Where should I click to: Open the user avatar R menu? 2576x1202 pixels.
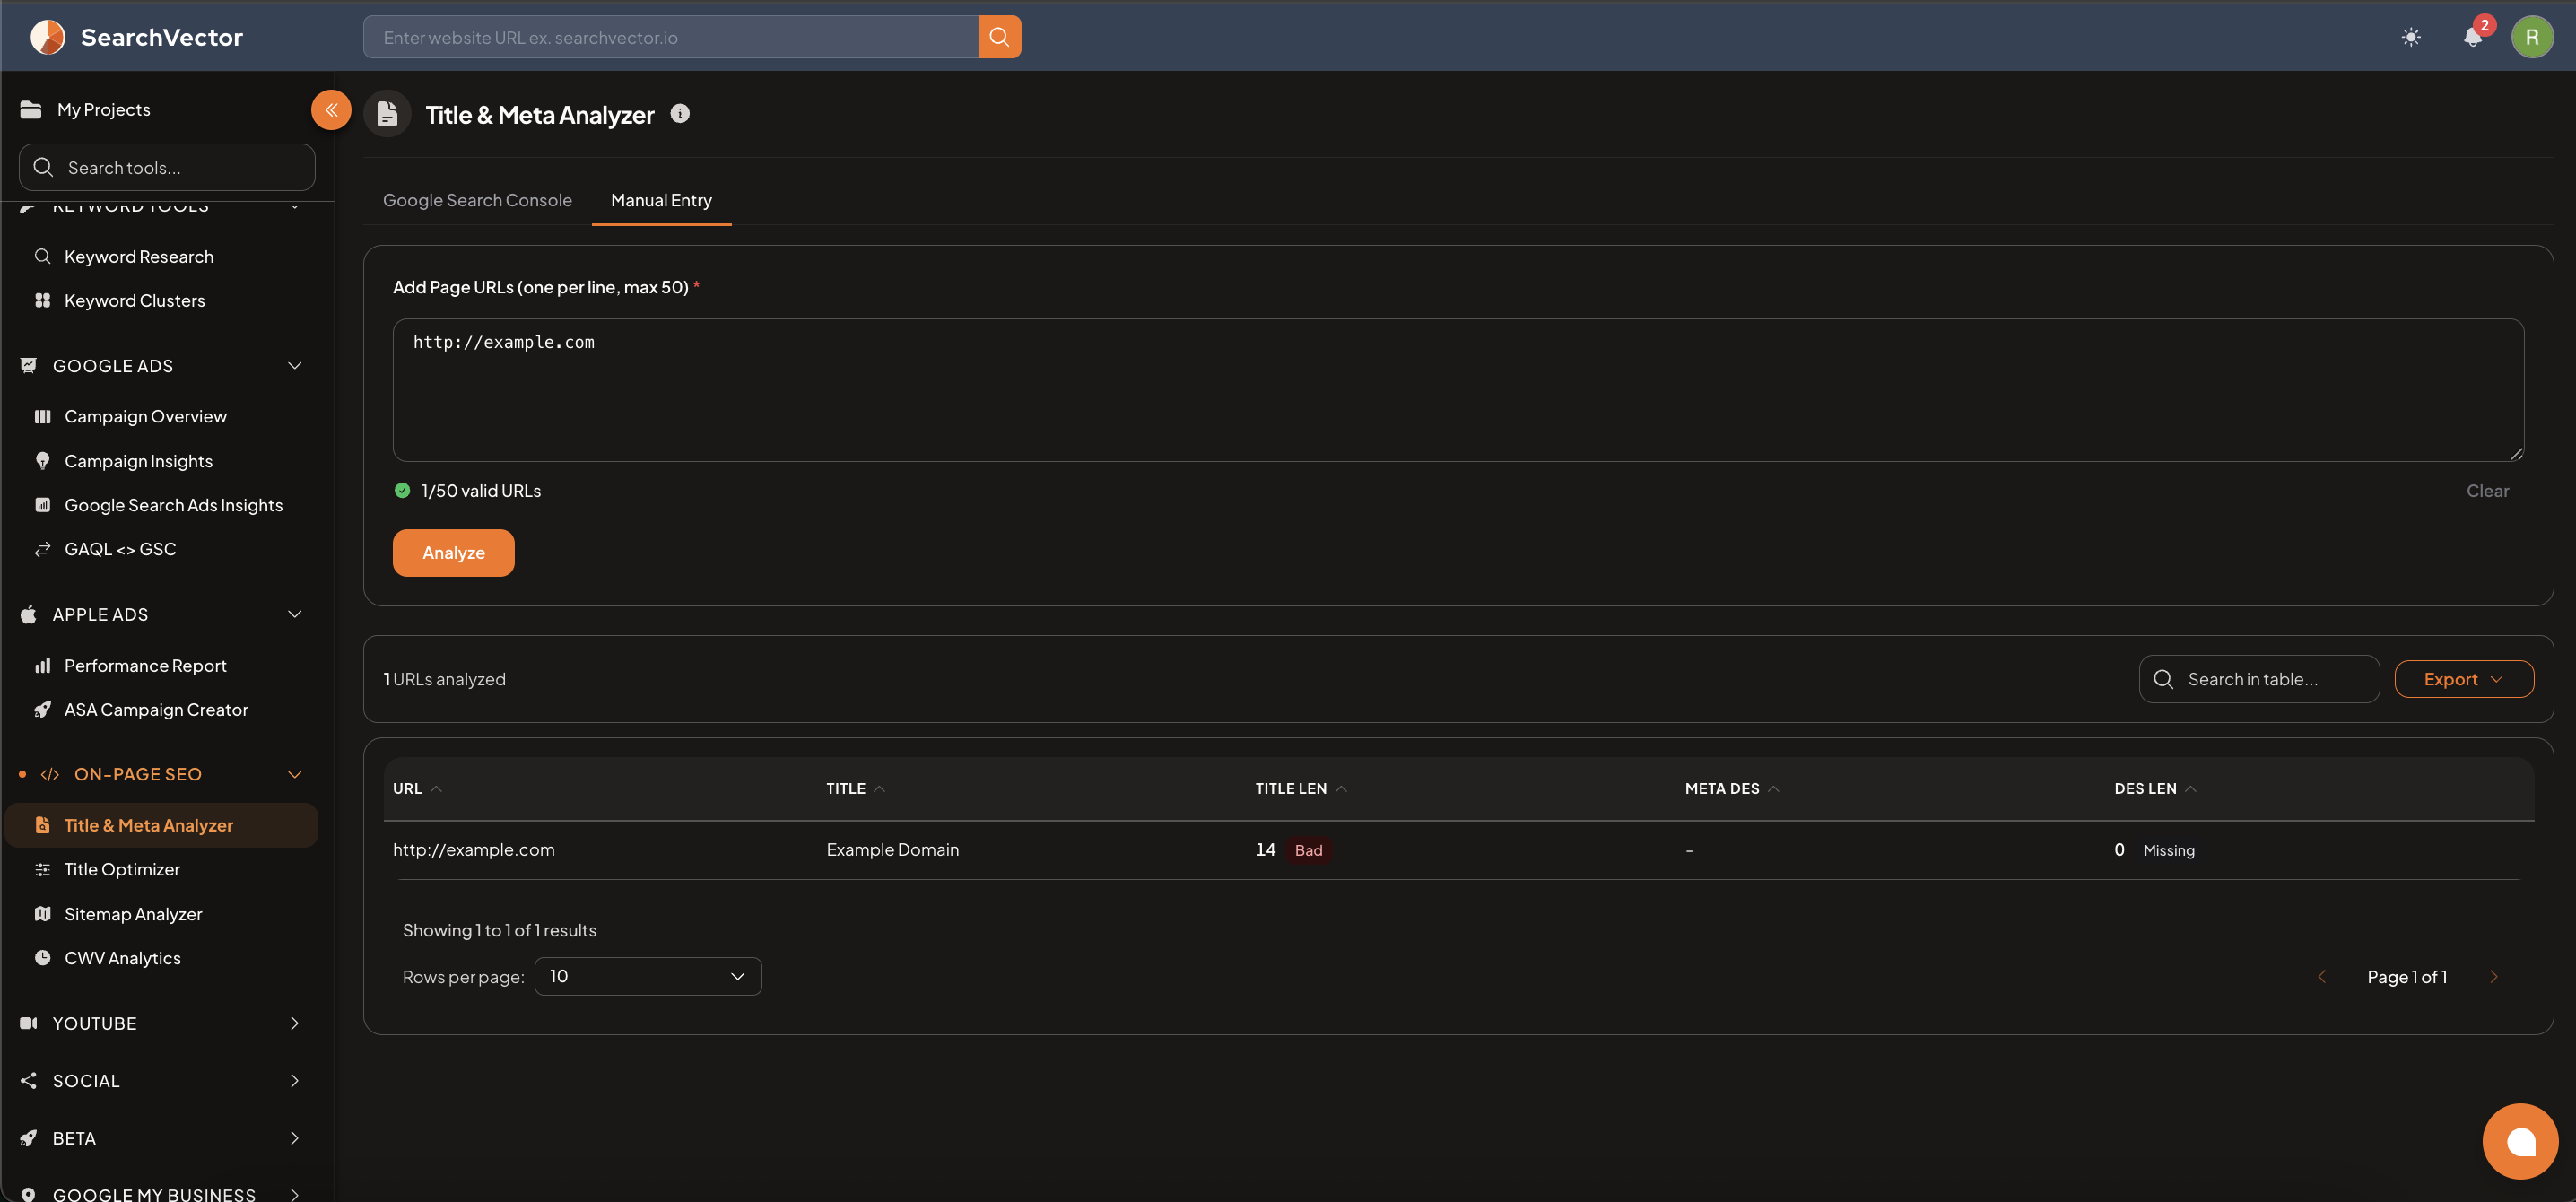point(2532,37)
